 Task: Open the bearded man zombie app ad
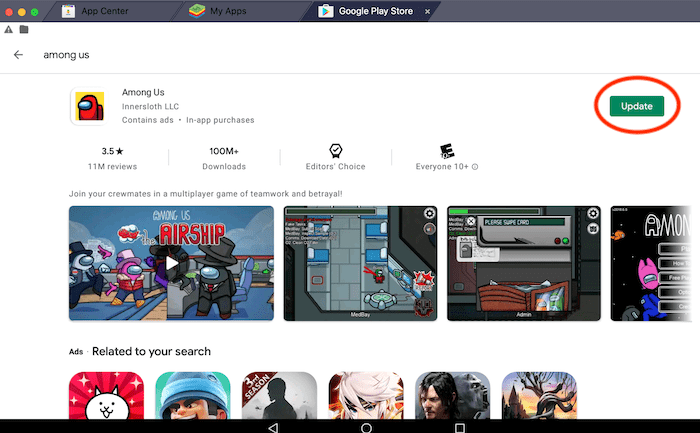tap(453, 396)
